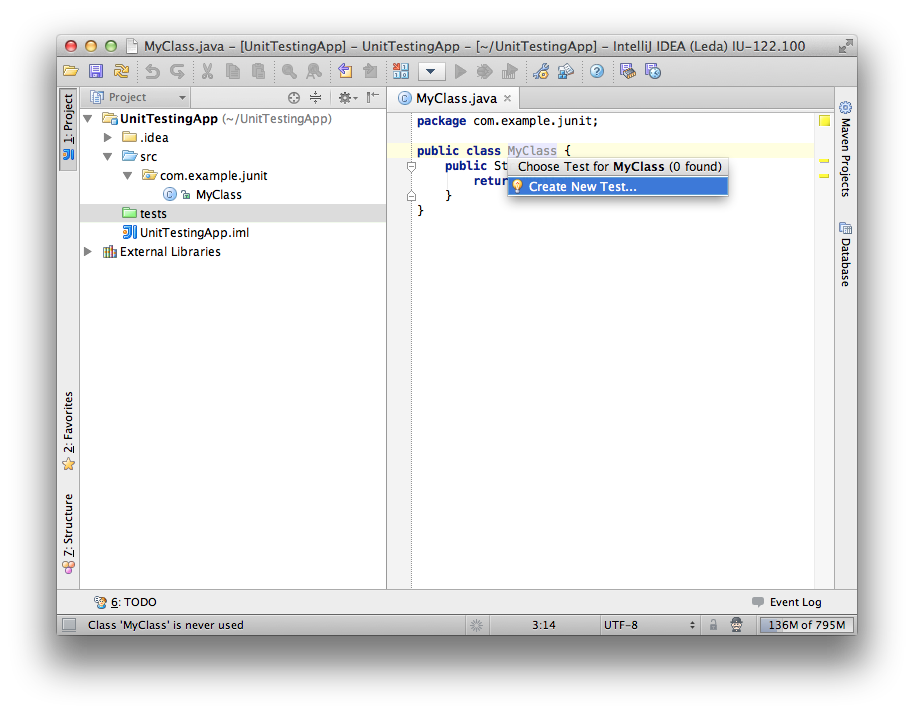Collapse the UnitTestingApp root node

tap(88, 119)
